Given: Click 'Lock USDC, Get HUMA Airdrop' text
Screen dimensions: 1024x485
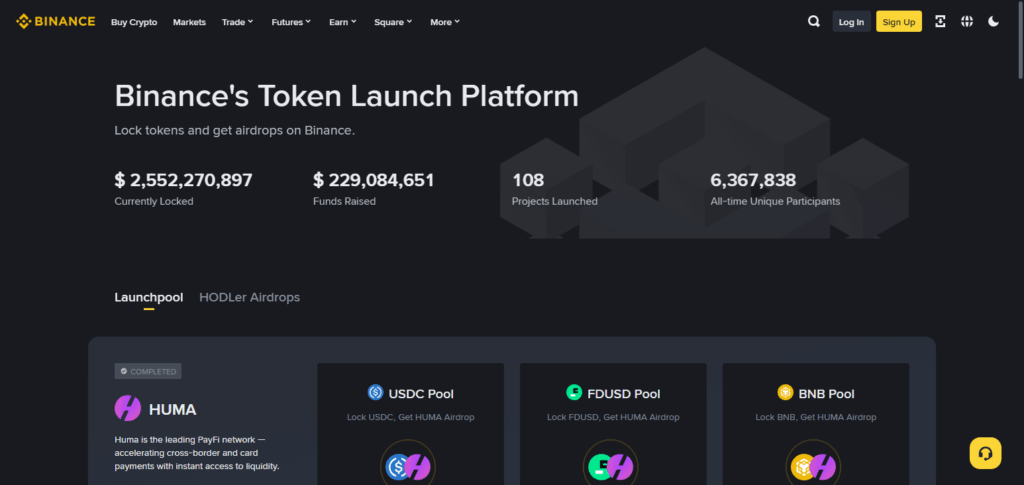Looking at the screenshot, I should coord(411,416).
